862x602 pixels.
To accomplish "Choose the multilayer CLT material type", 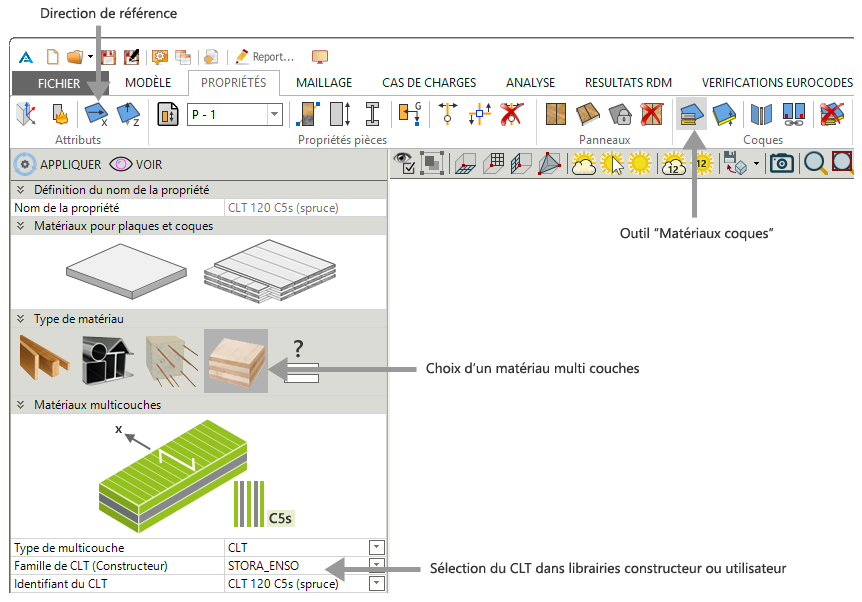I will coord(236,361).
